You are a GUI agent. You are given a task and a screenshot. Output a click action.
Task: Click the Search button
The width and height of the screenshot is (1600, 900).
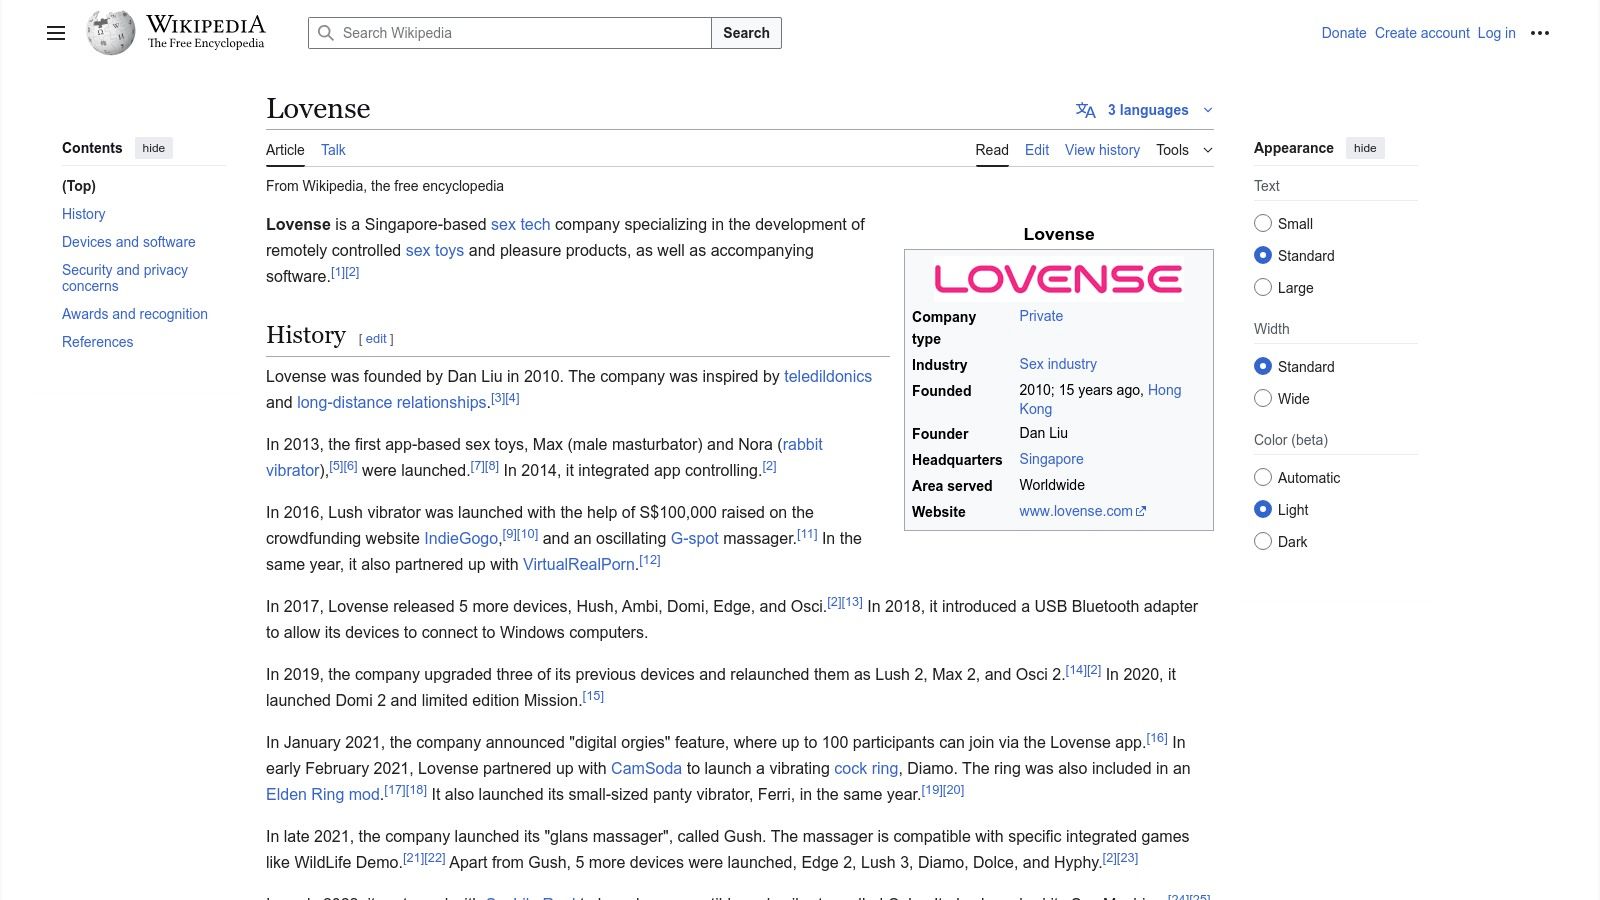746,33
